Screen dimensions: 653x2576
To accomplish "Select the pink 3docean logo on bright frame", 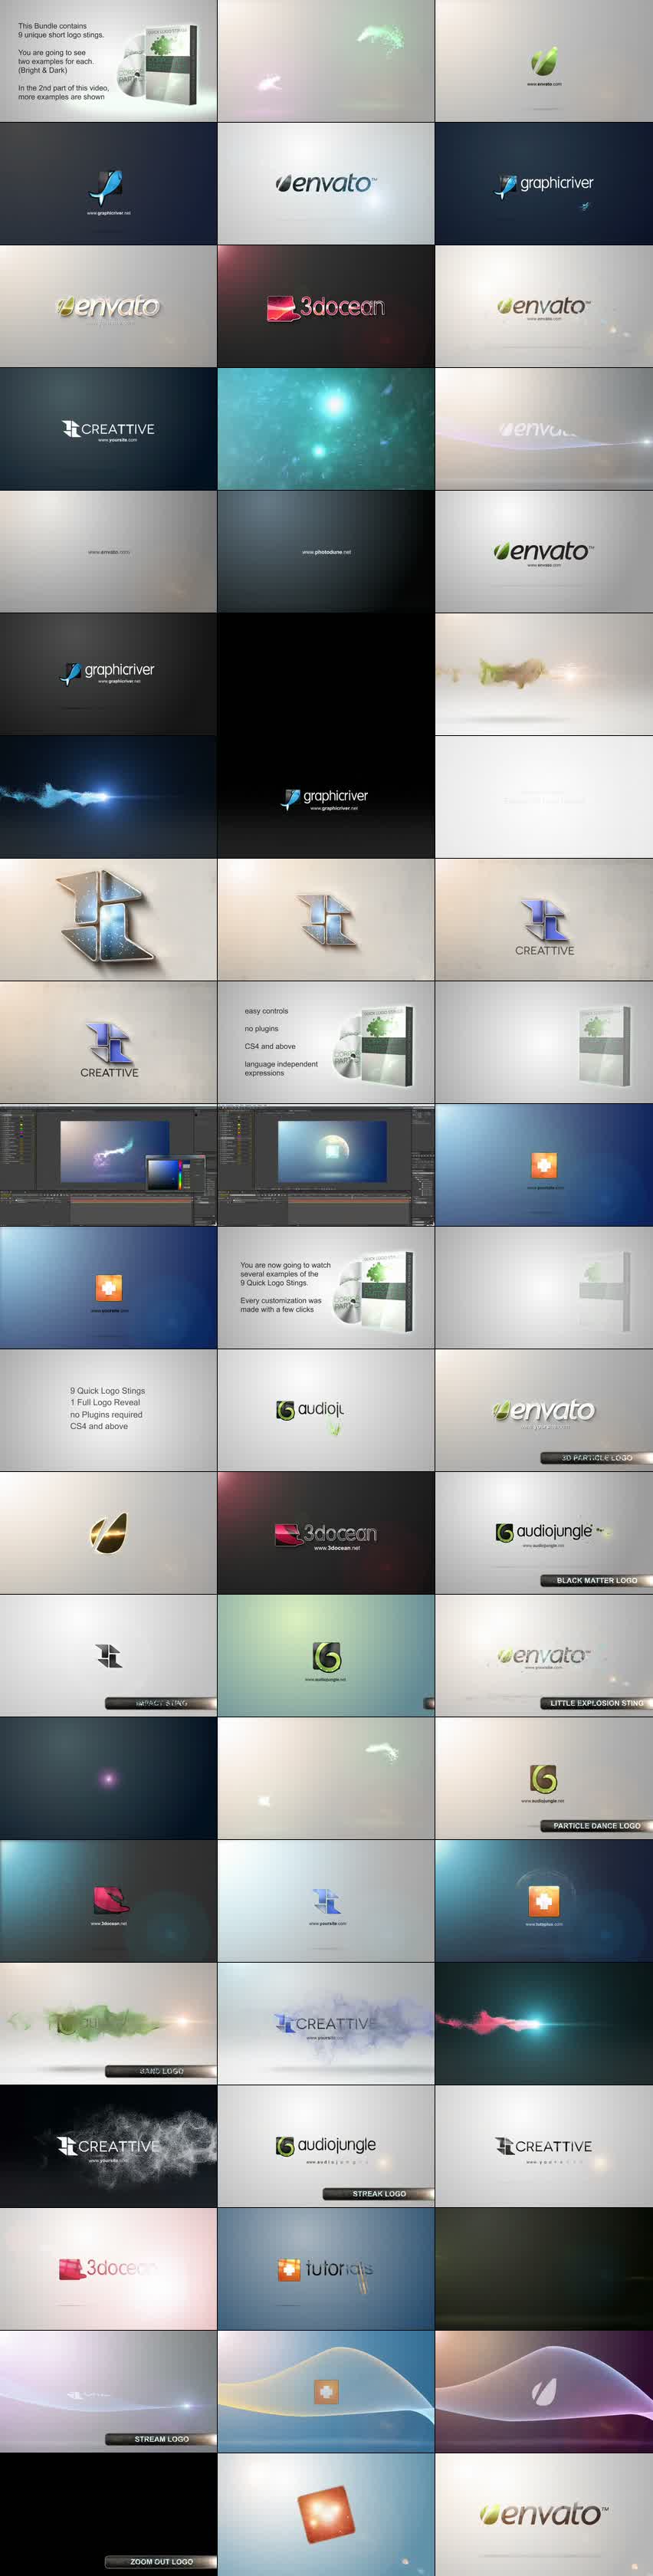I will (108, 2269).
